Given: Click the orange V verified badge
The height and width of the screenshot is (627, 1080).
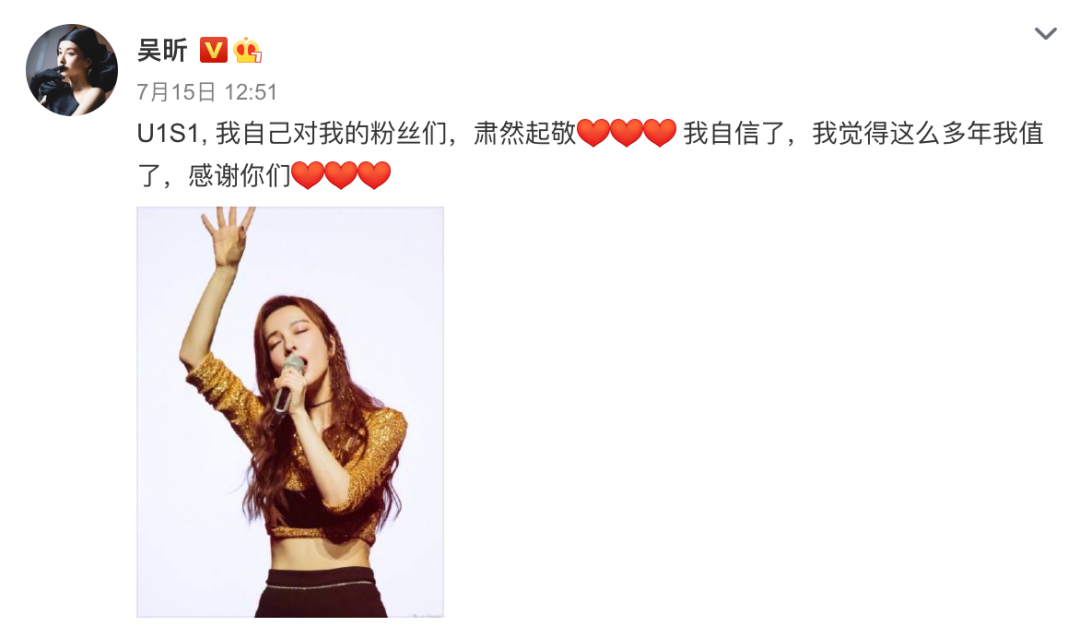Looking at the screenshot, I should pyautogui.click(x=214, y=50).
